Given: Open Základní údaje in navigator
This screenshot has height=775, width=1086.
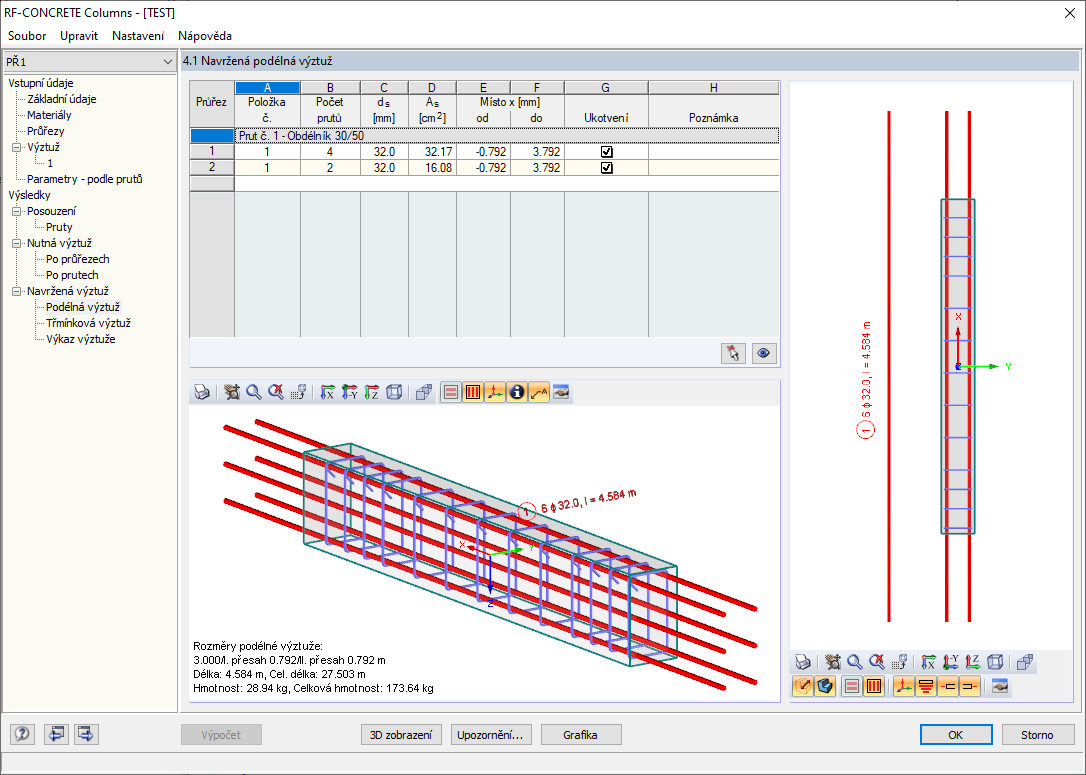Looking at the screenshot, I should click(62, 99).
